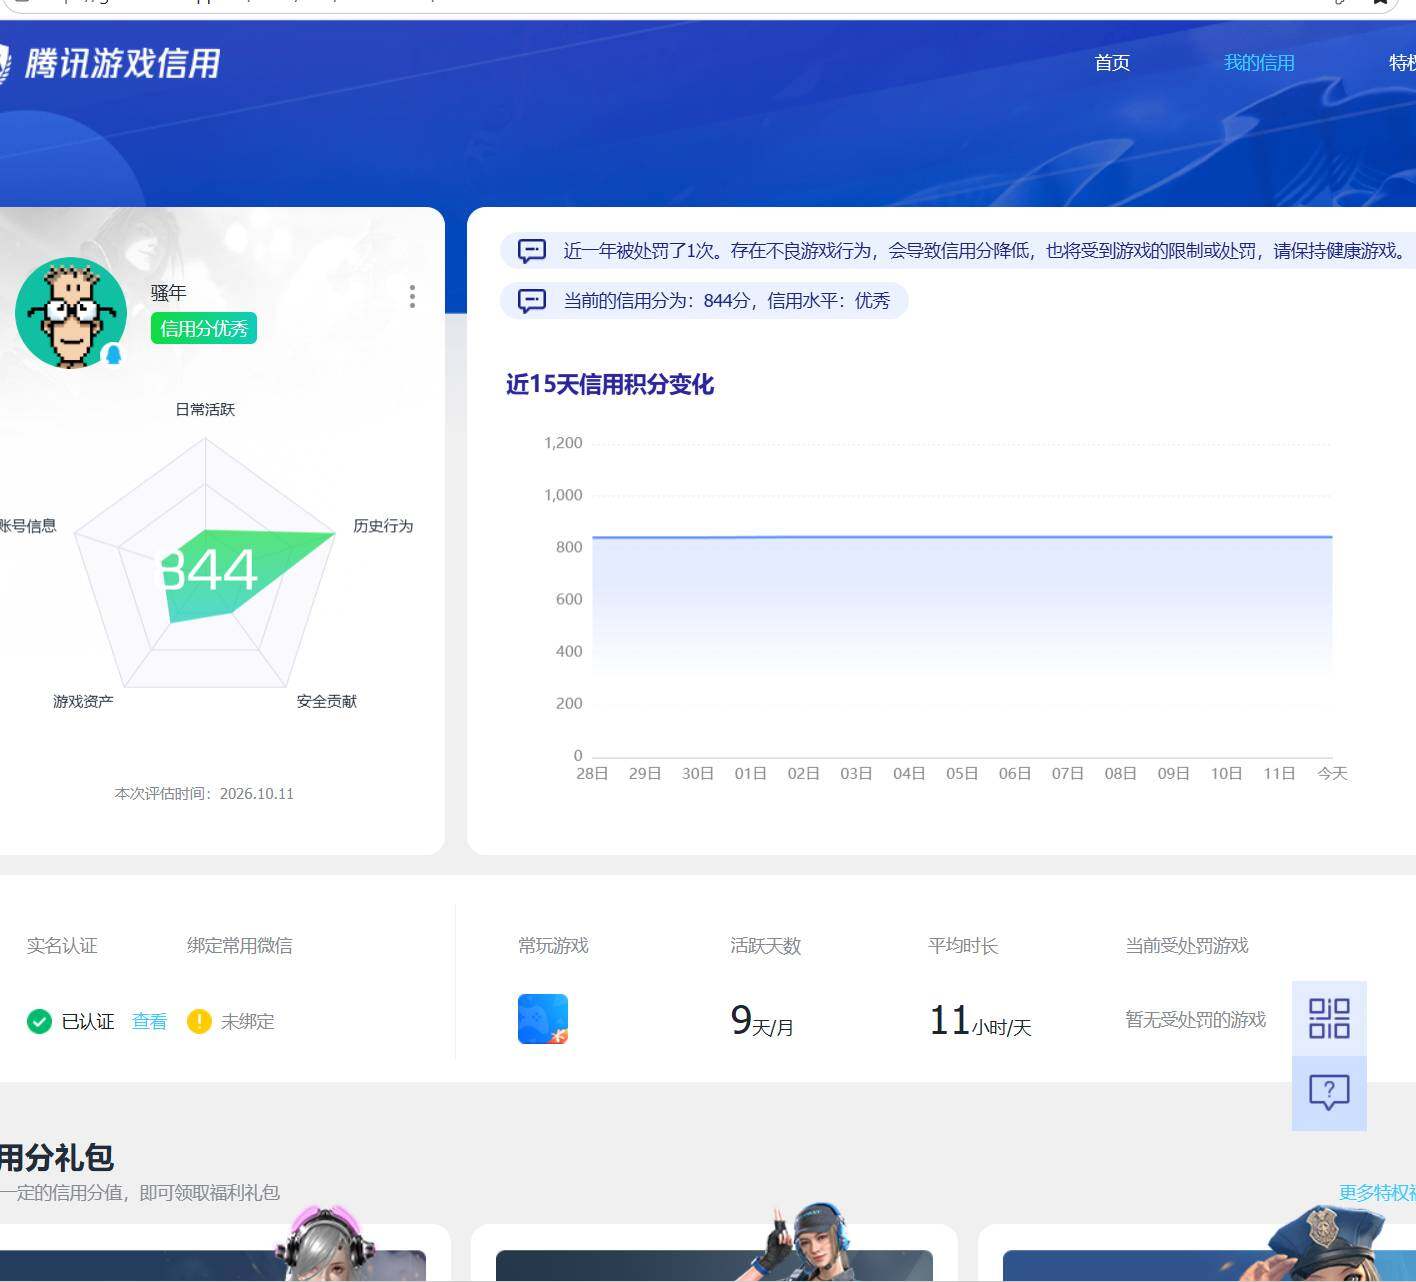Open 更多特权 link
The width and height of the screenshot is (1416, 1282).
(1377, 1192)
